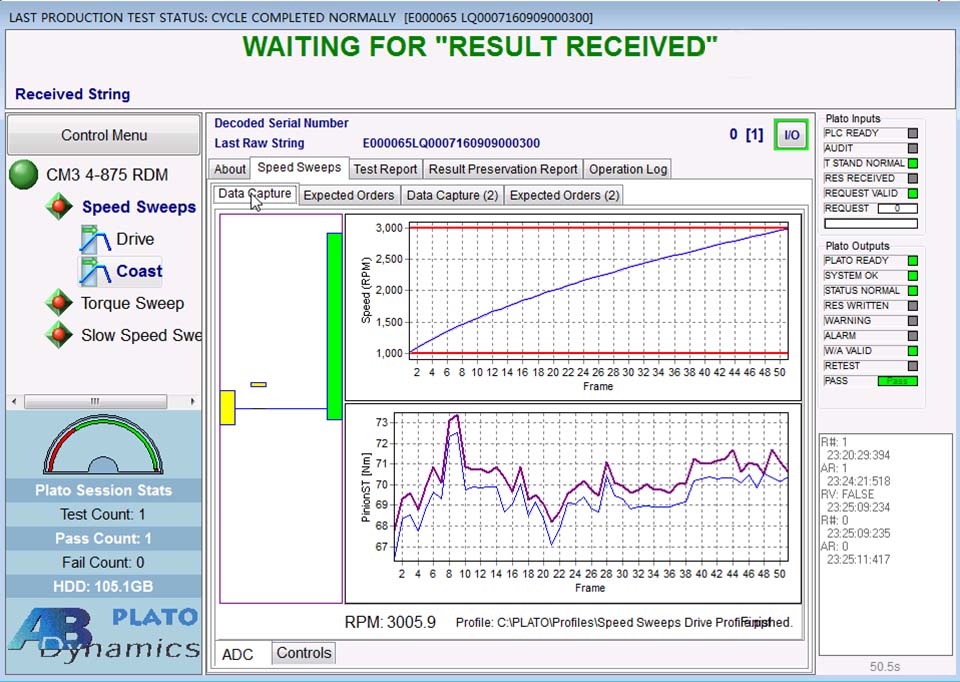Toggle the REQUEST VALID input indicator
This screenshot has height=682, width=960.
point(912,194)
